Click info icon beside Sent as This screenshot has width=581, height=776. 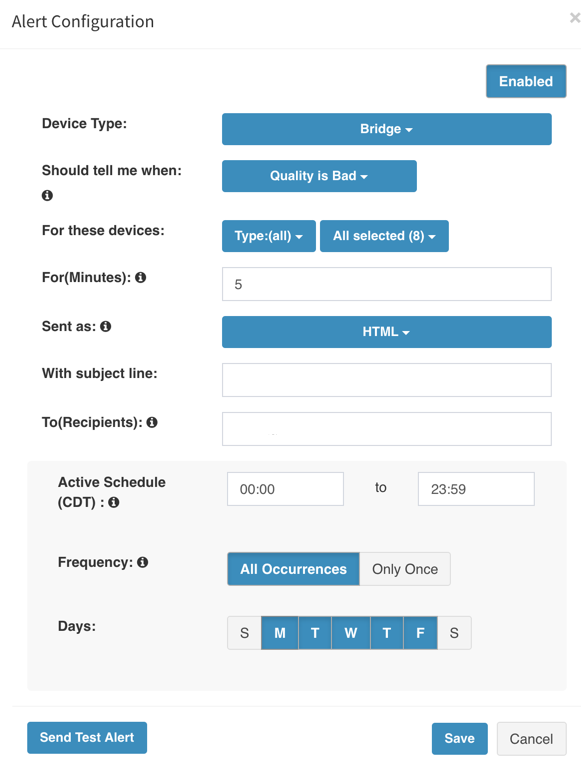(x=105, y=326)
